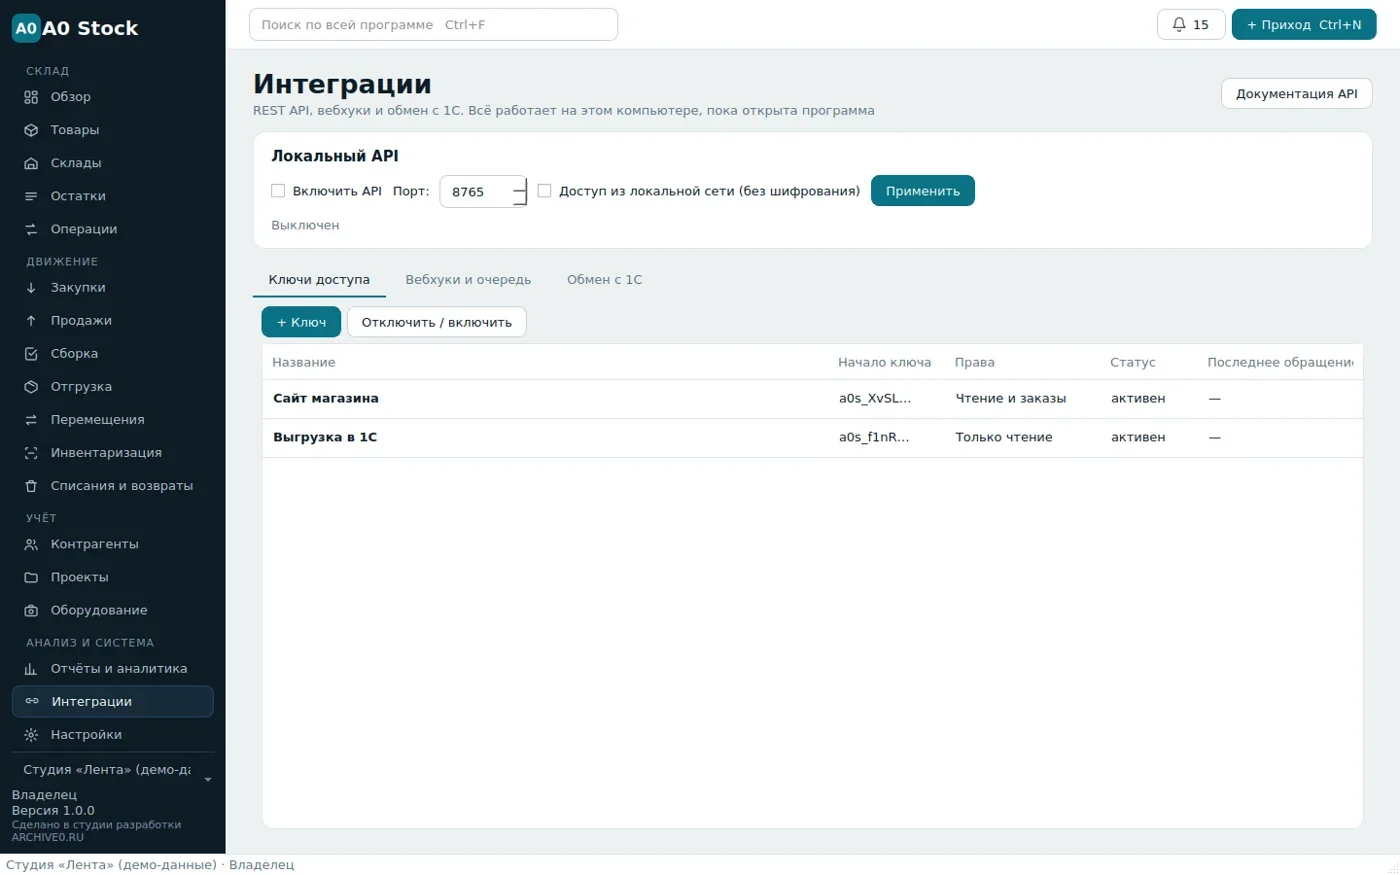Click the Операции arrows icon
Image resolution: width=1400 pixels, height=875 pixels.
[31, 229]
